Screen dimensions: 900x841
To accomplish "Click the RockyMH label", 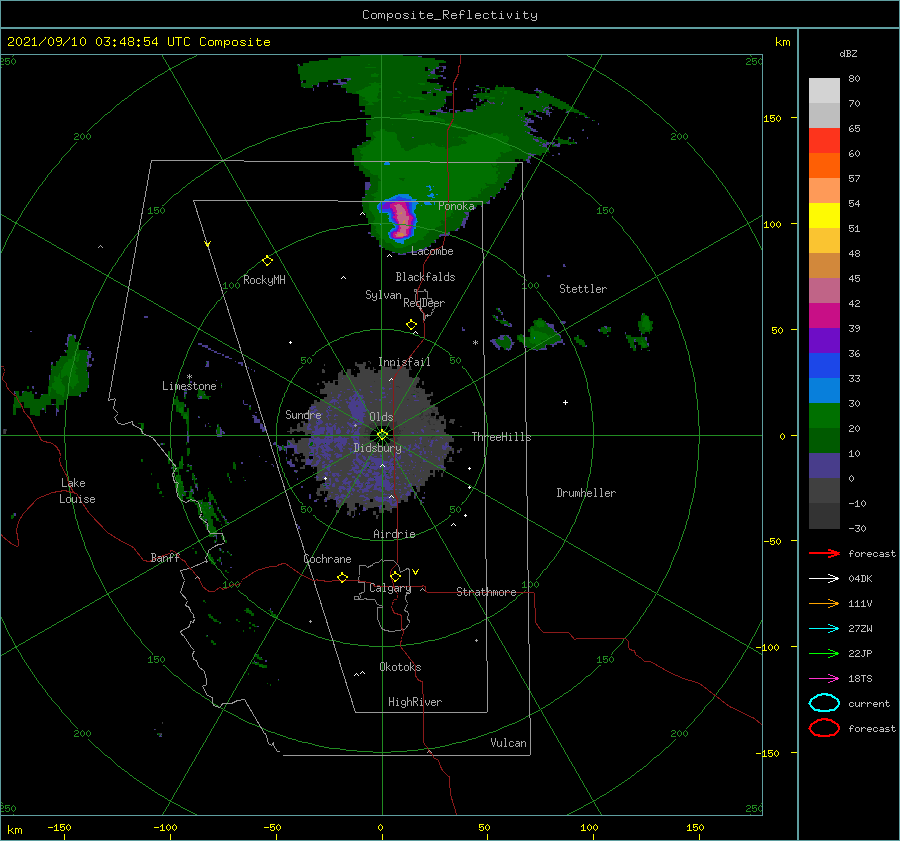I will (264, 280).
